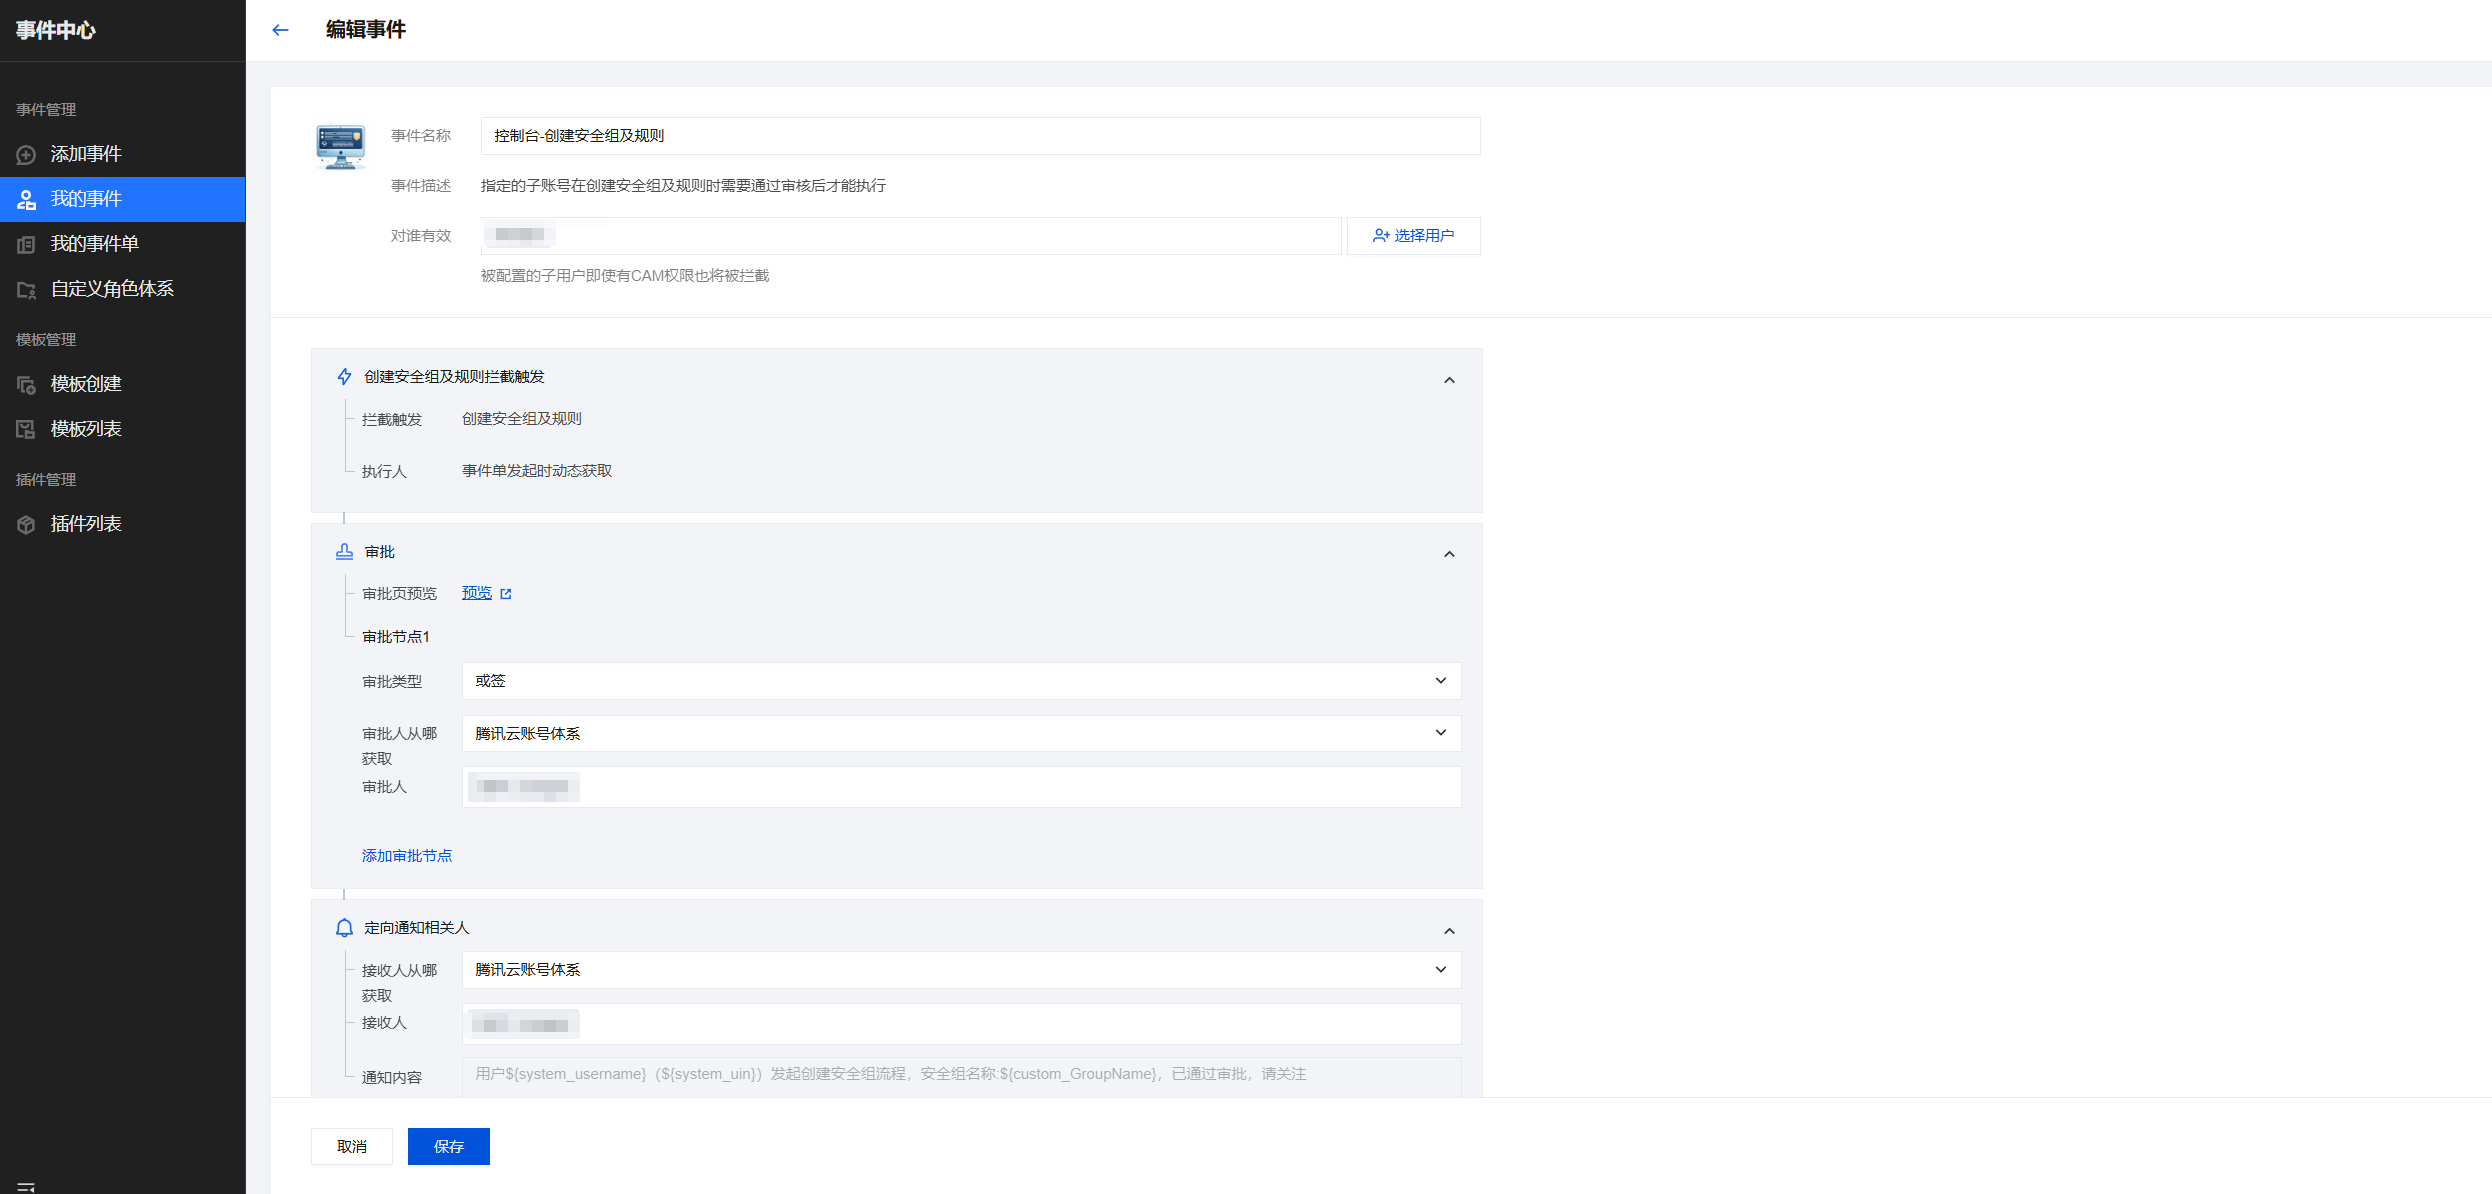Click the back arrow next to 编辑事件

[280, 30]
